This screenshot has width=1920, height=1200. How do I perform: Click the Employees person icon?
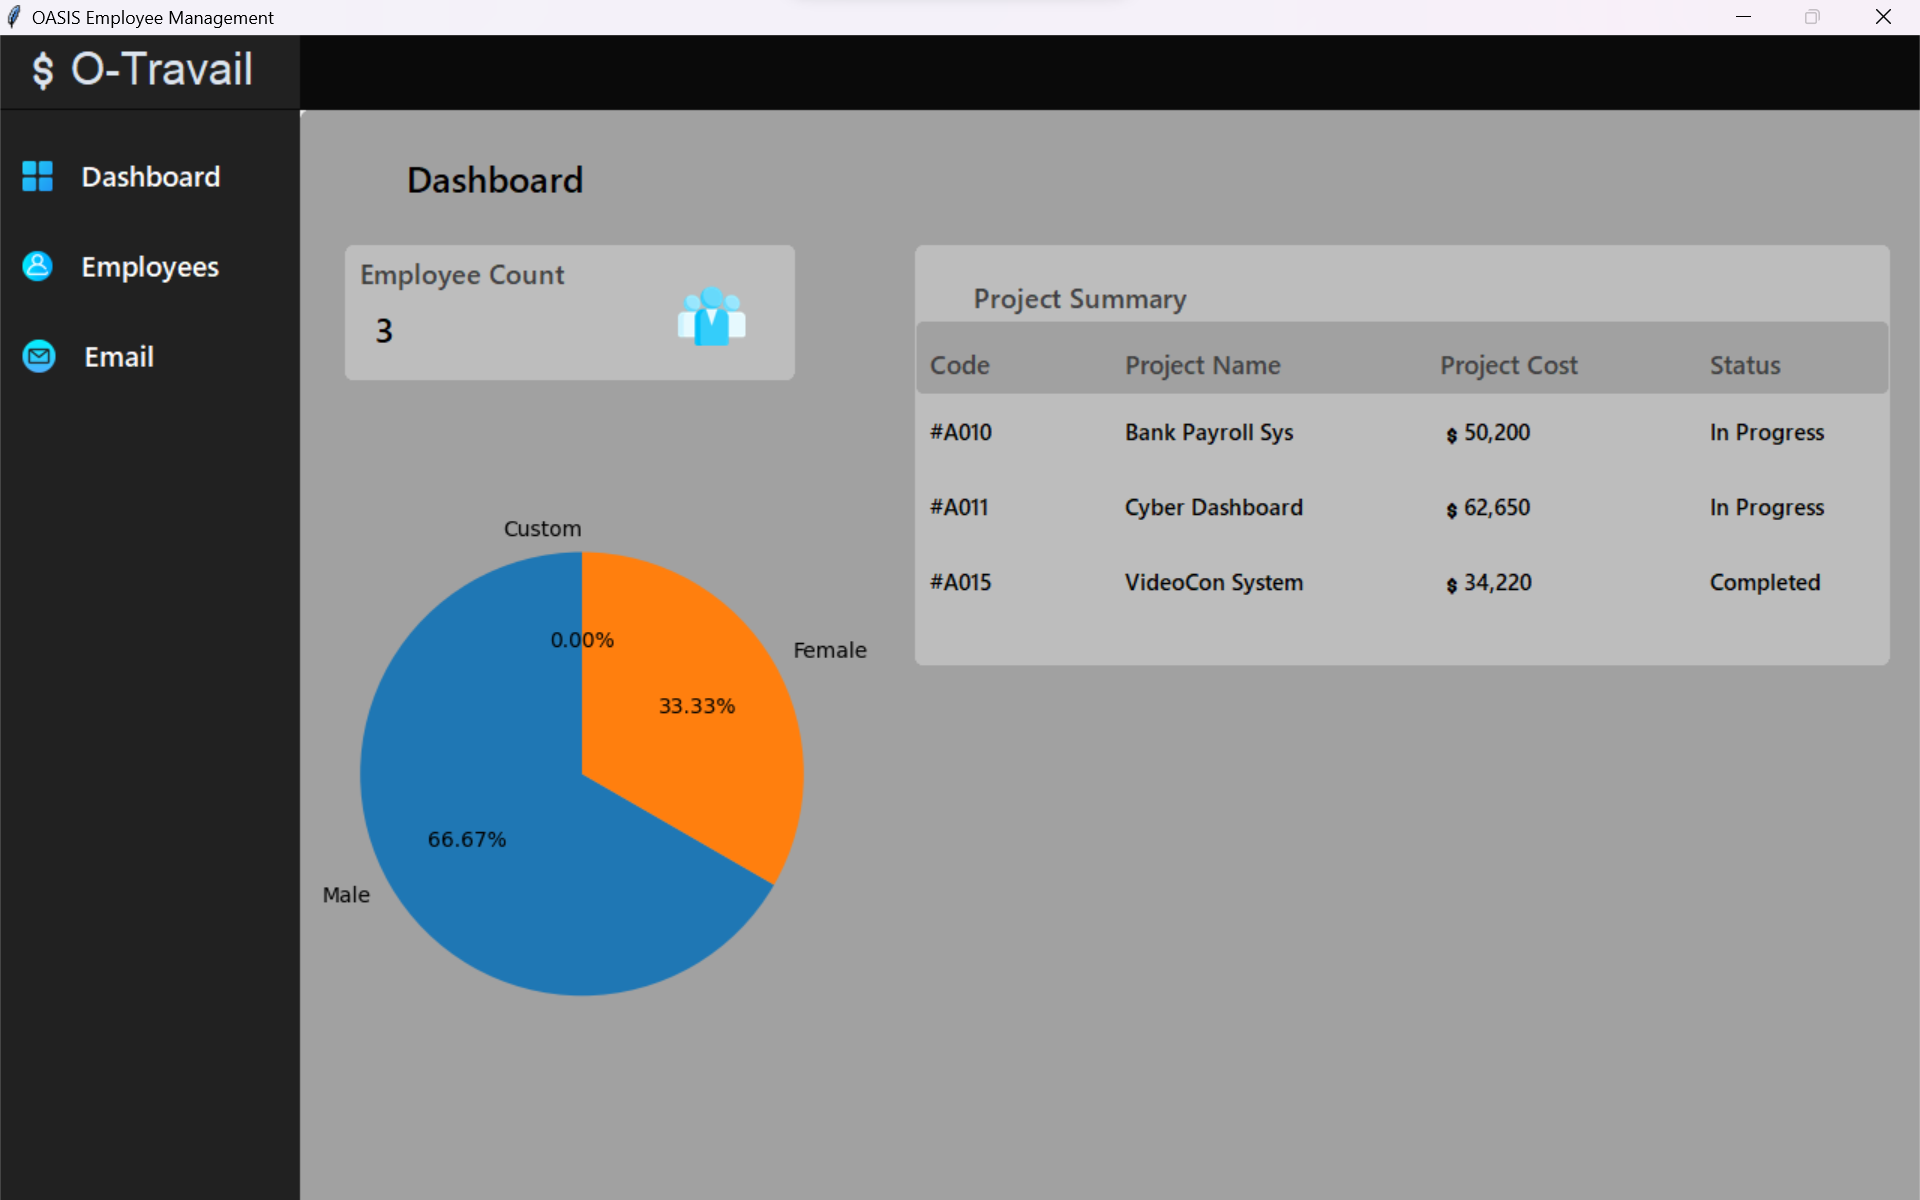pyautogui.click(x=37, y=266)
